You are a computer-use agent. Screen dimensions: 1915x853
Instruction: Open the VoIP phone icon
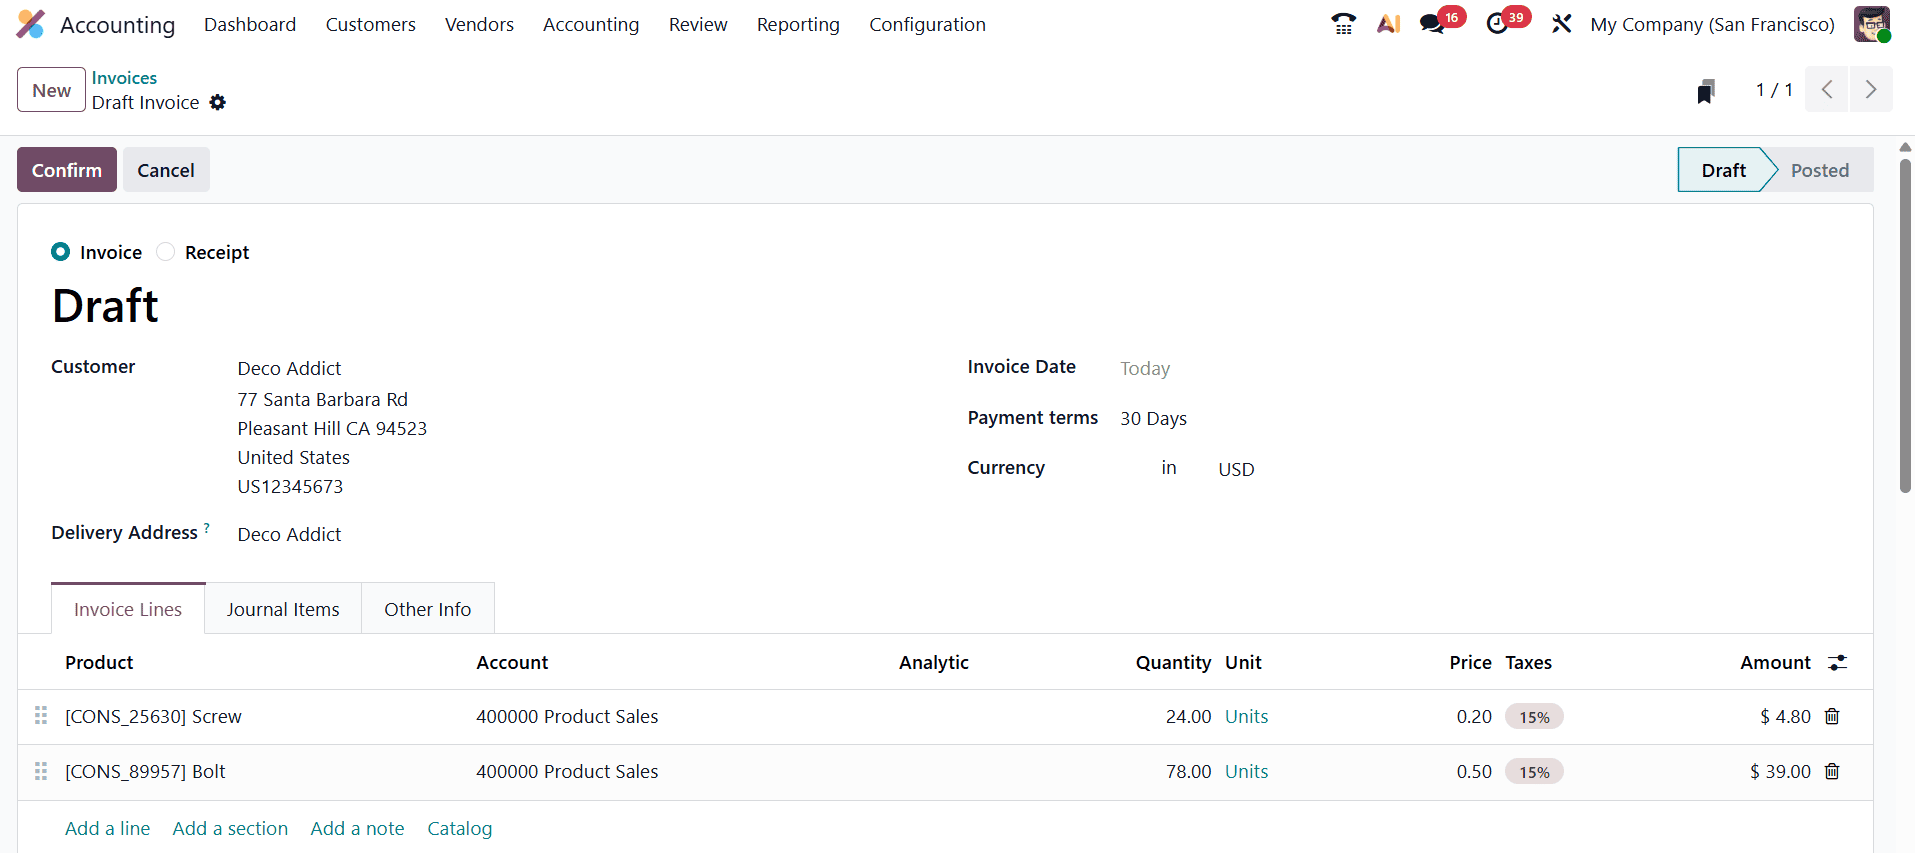[1343, 24]
